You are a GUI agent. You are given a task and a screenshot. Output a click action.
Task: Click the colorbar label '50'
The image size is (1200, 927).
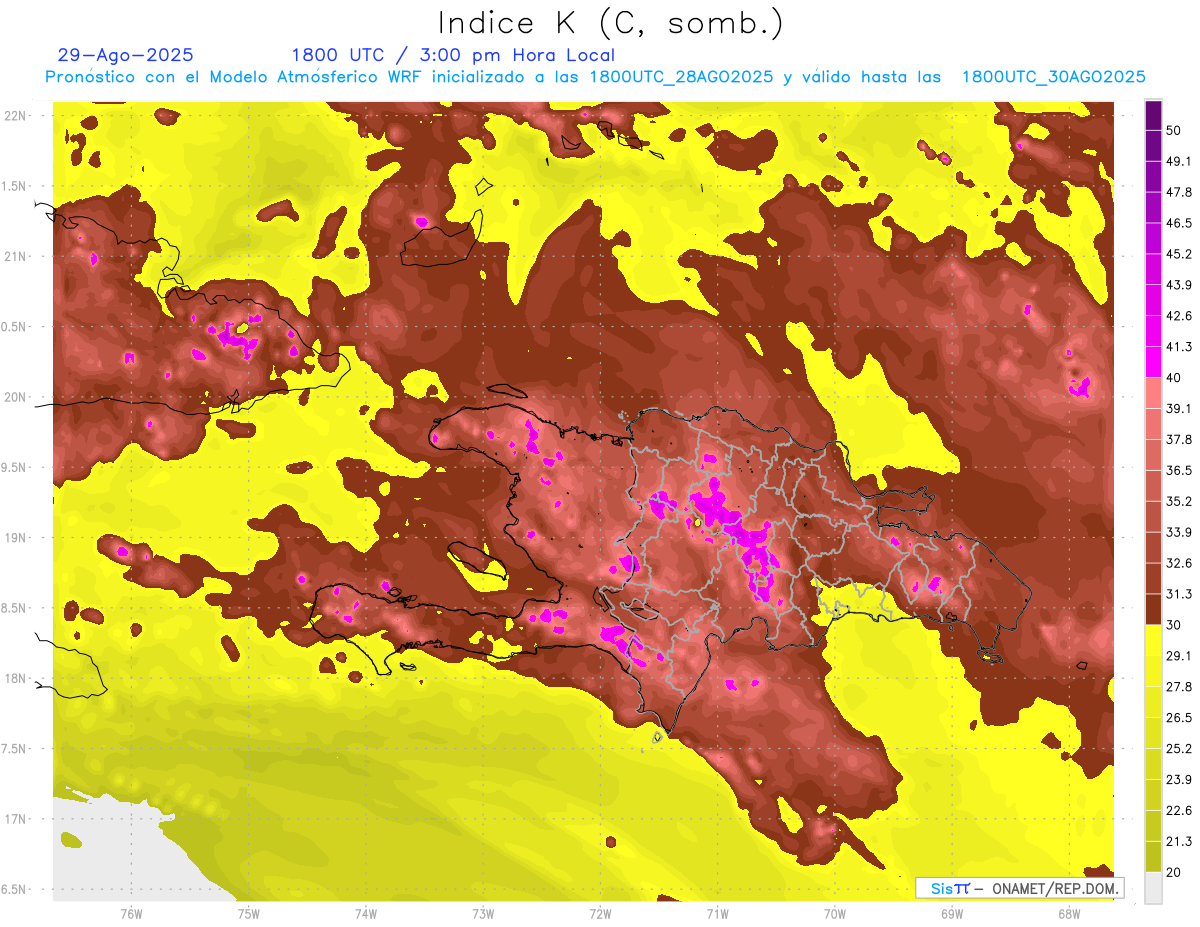(1174, 131)
